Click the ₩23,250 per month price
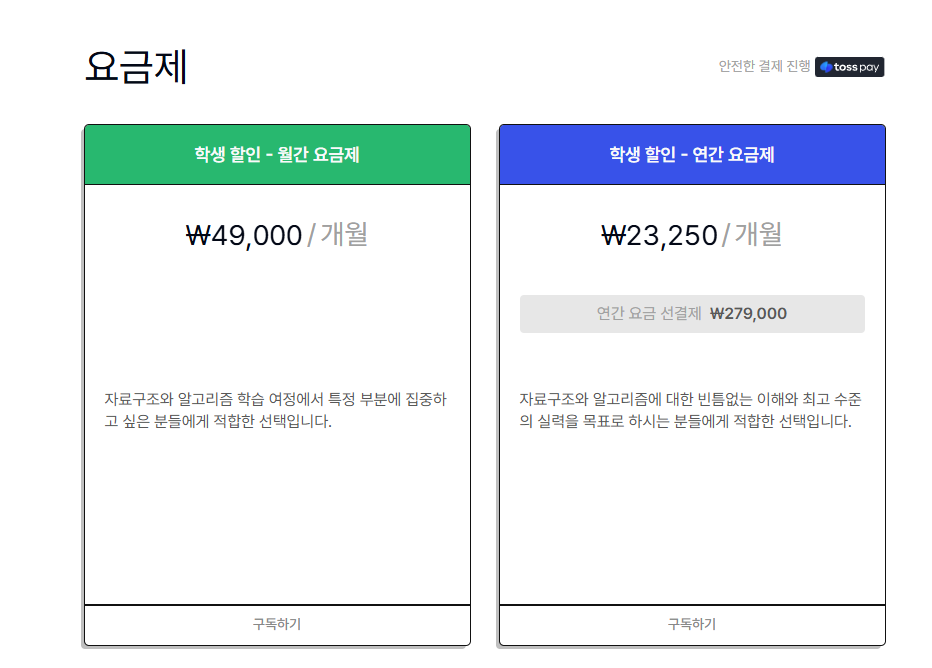This screenshot has width=932, height=668. point(660,235)
